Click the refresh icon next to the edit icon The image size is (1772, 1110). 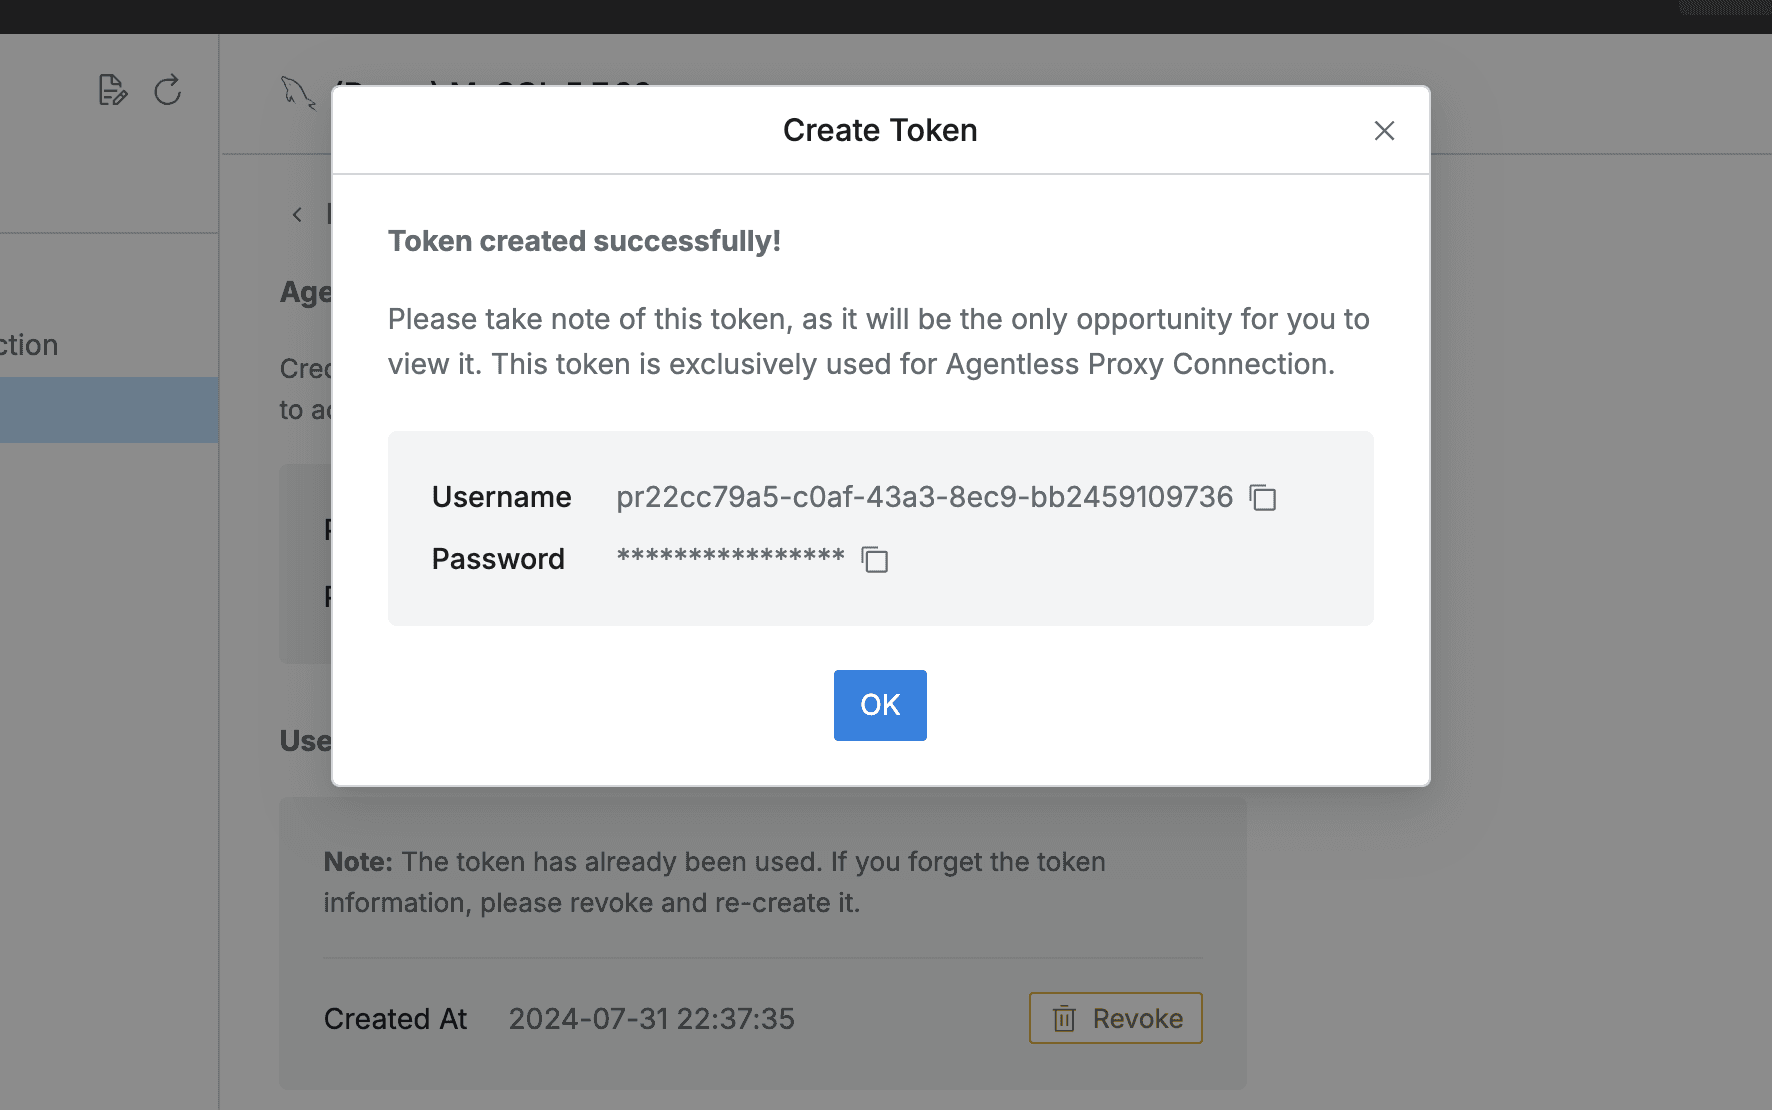tap(167, 90)
